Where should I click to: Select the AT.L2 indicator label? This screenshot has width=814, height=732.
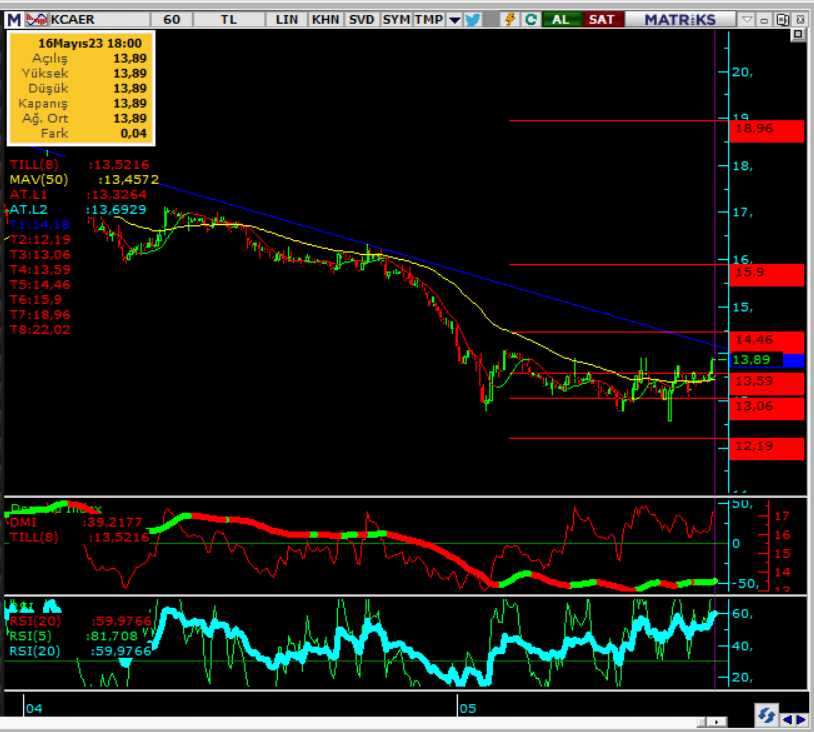28,210
